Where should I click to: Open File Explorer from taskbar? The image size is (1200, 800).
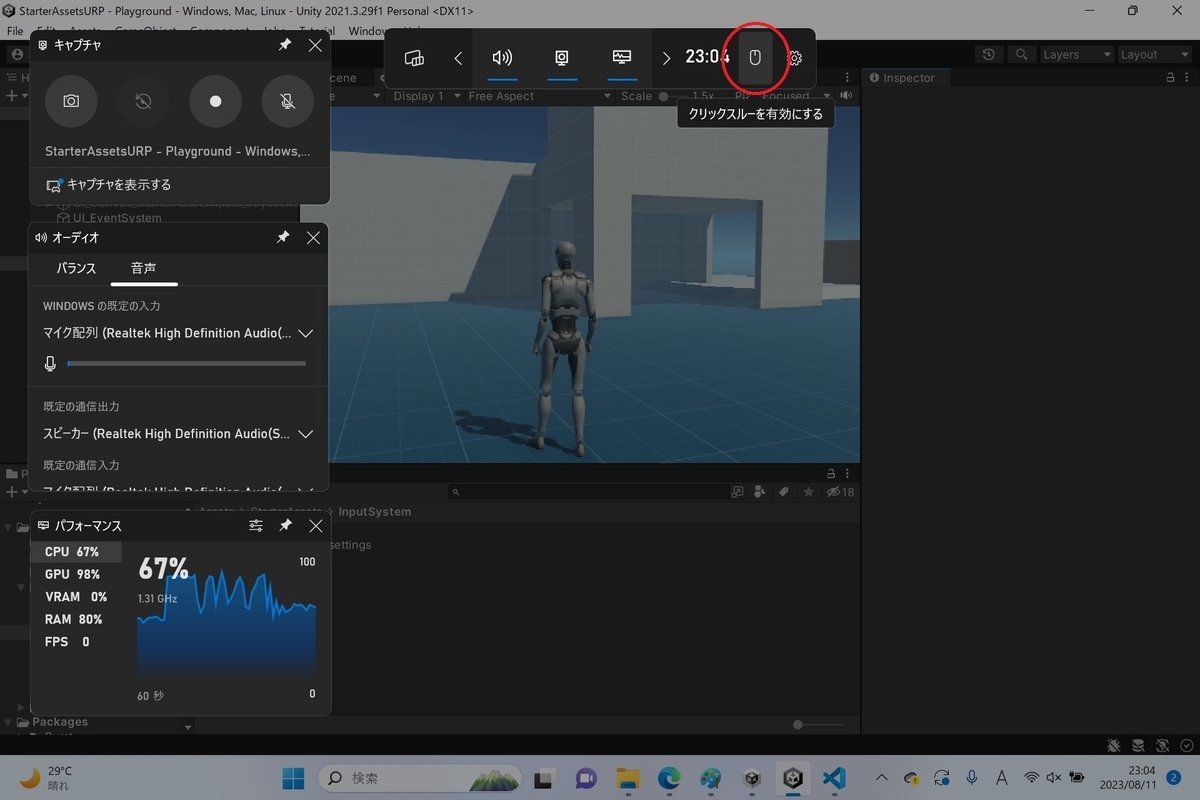point(627,778)
